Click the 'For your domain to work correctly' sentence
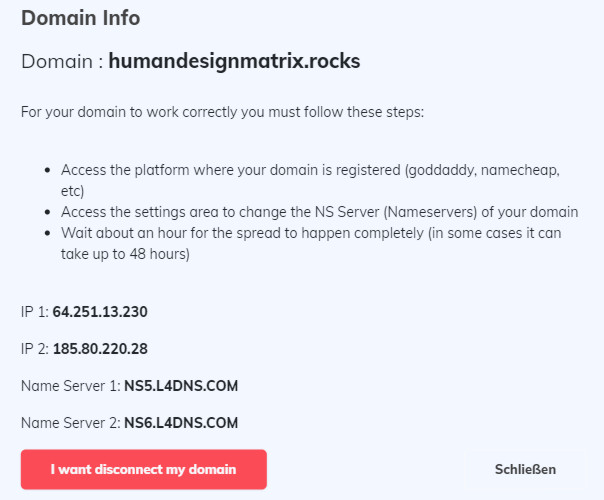Viewport: 604px width, 500px height. tap(222, 111)
